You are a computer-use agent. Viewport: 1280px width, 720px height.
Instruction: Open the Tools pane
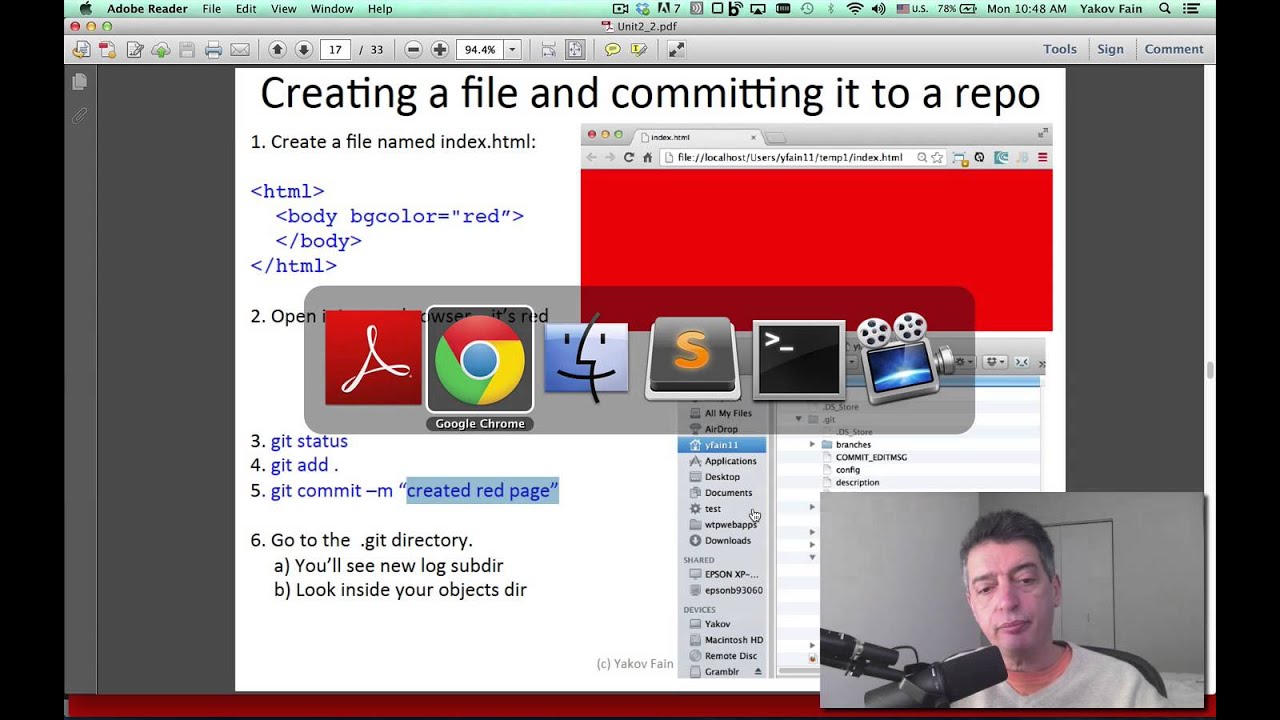point(1060,49)
